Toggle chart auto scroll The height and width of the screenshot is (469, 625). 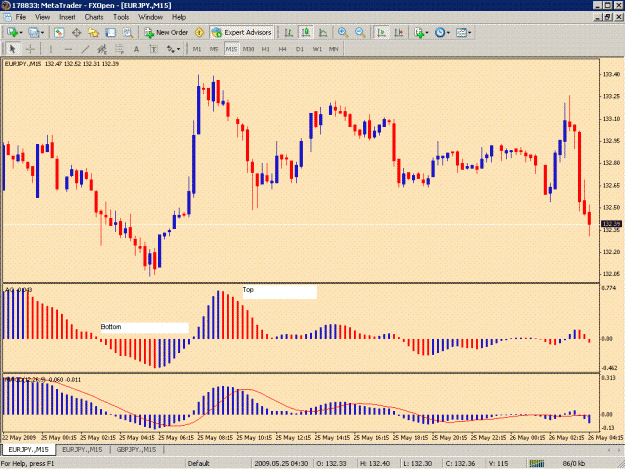pyautogui.click(x=381, y=33)
